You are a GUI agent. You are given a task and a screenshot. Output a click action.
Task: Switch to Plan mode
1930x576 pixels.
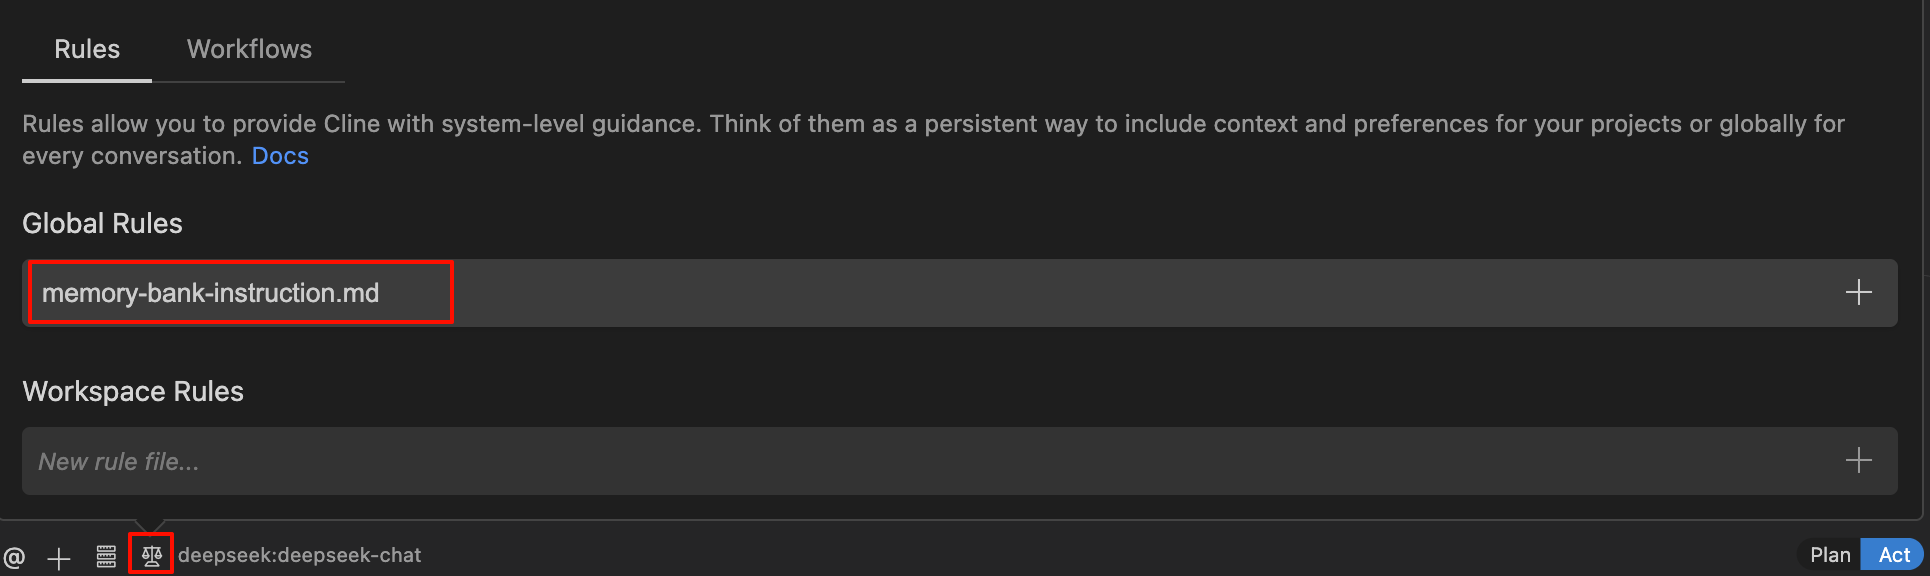coord(1829,555)
